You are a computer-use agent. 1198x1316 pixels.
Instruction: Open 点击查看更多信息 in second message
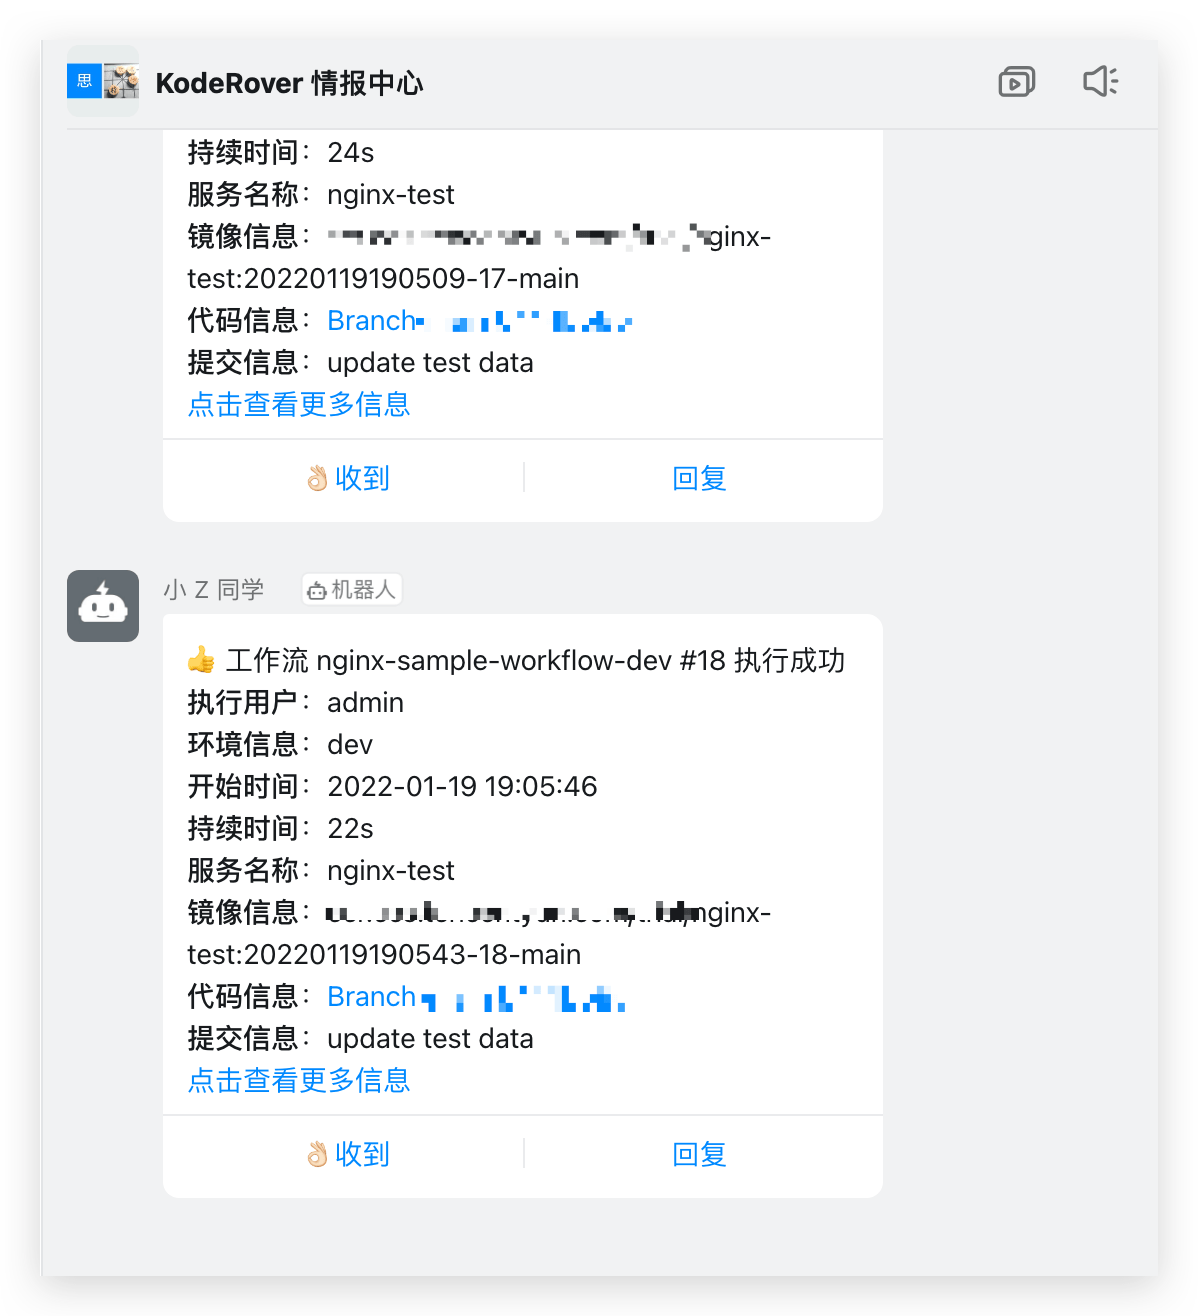298,1080
